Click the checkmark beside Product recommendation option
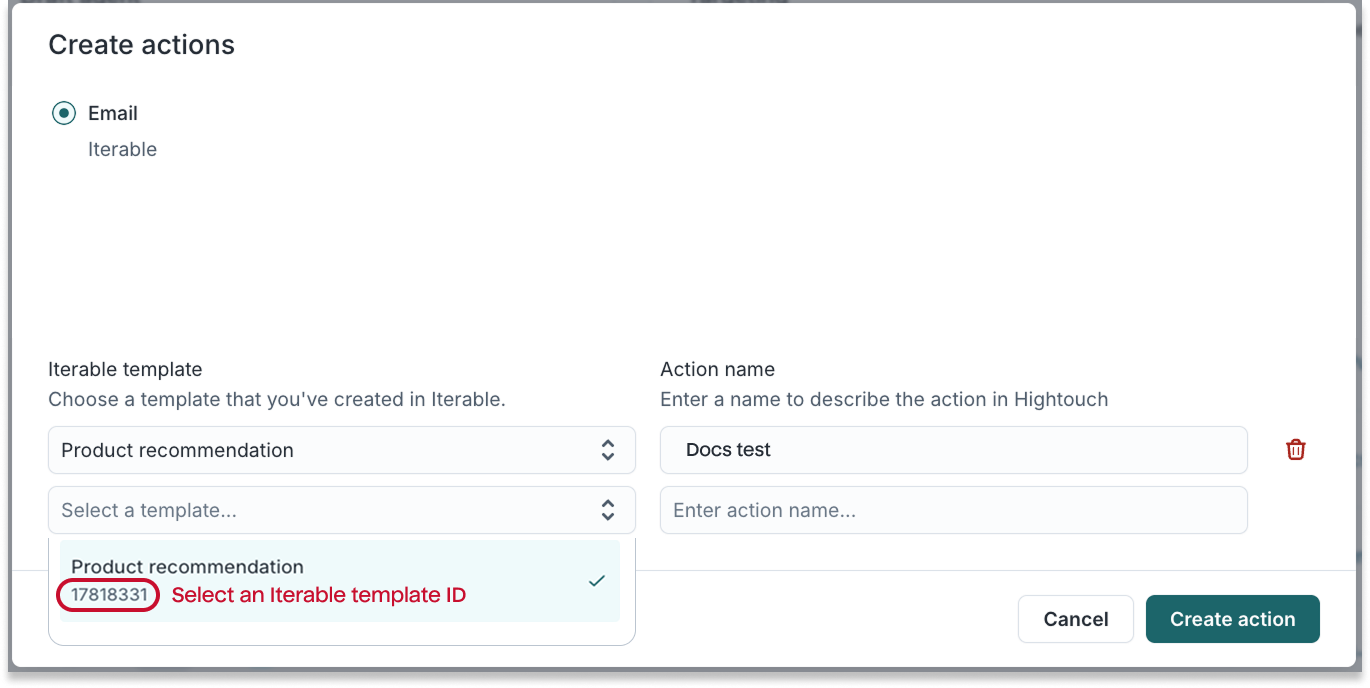 (597, 579)
